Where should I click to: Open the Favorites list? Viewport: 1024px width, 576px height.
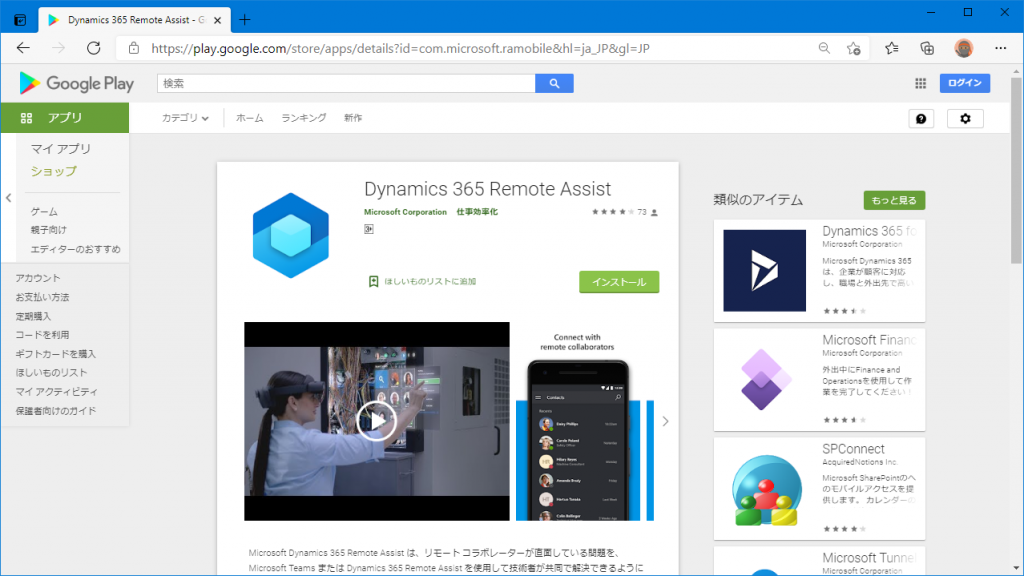(891, 48)
